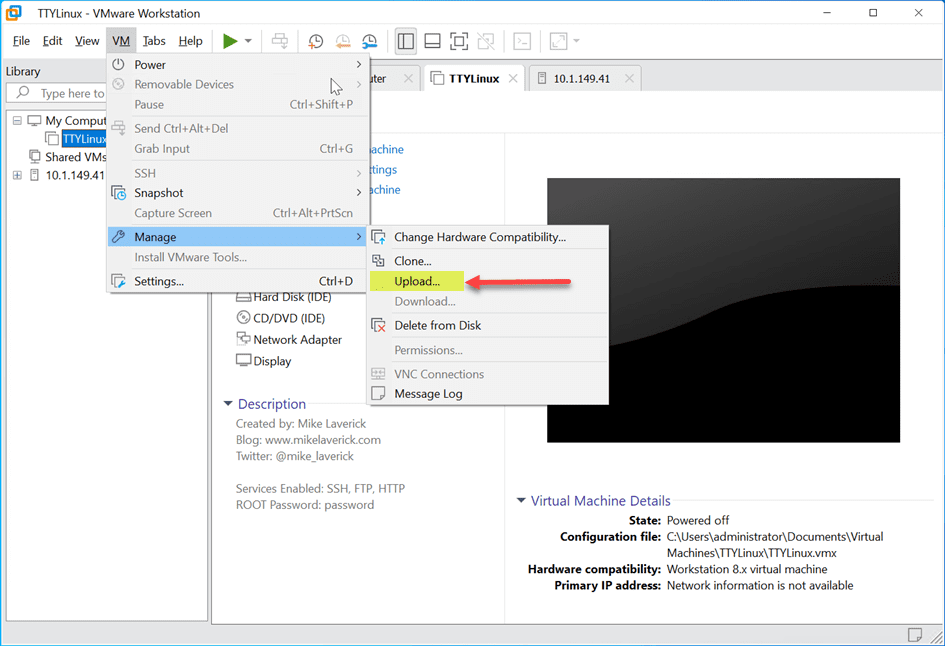The image size is (945, 646).
Task: Open the Message Log entry
Action: click(x=488, y=394)
